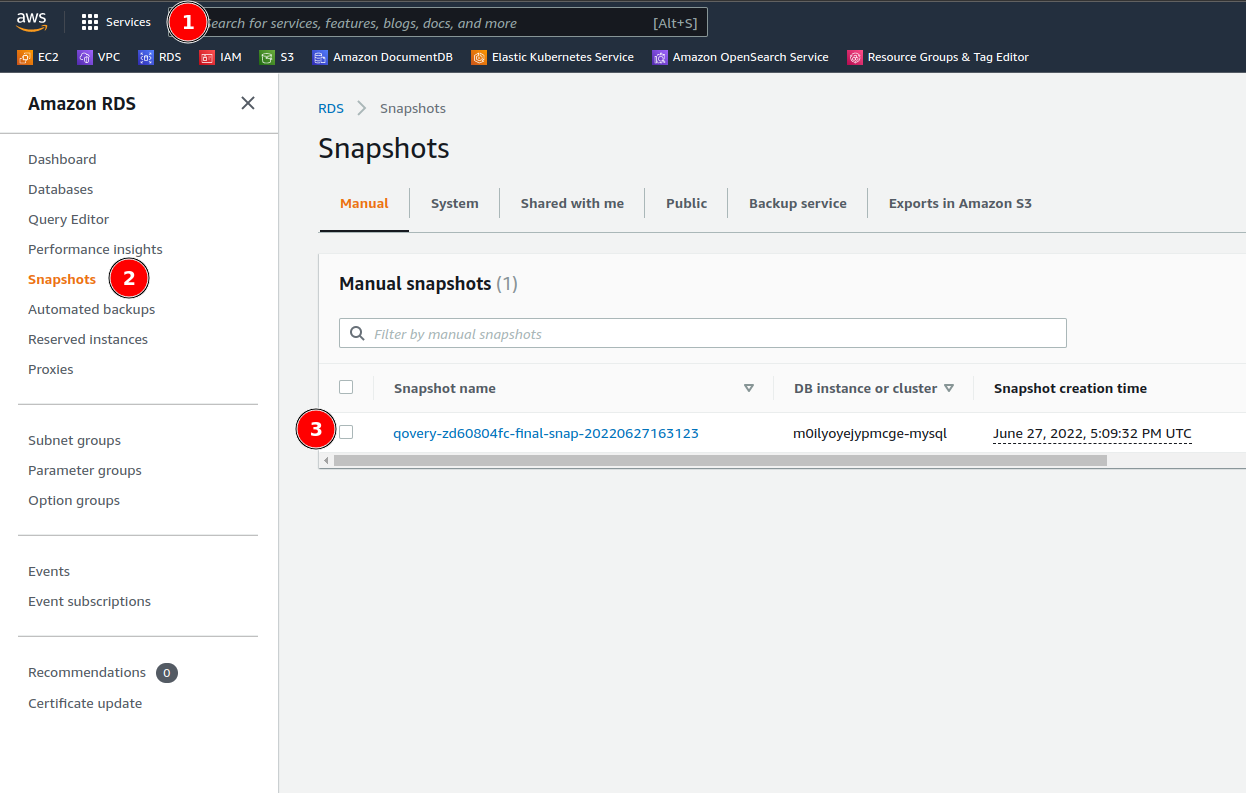1246x793 pixels.
Task: Open Elastic Kubernetes Service shortcut
Action: pos(552,57)
